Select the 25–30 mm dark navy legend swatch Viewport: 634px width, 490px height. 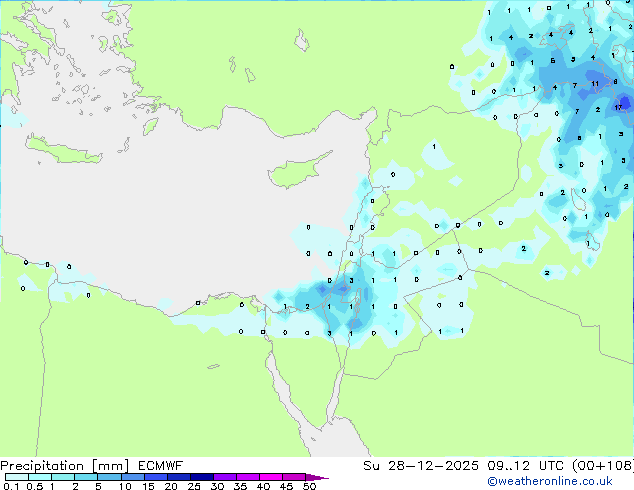coord(202,477)
